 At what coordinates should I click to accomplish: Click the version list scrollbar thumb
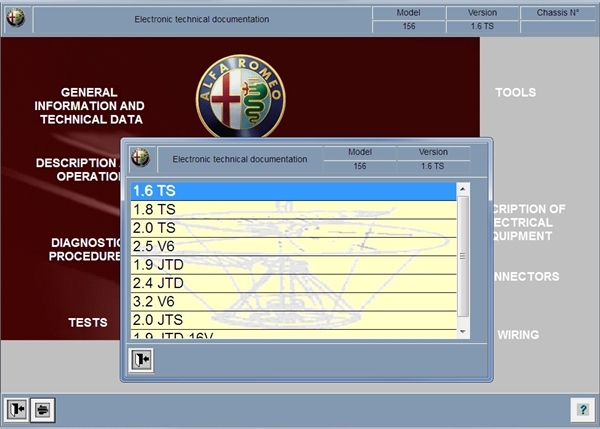pyautogui.click(x=463, y=256)
